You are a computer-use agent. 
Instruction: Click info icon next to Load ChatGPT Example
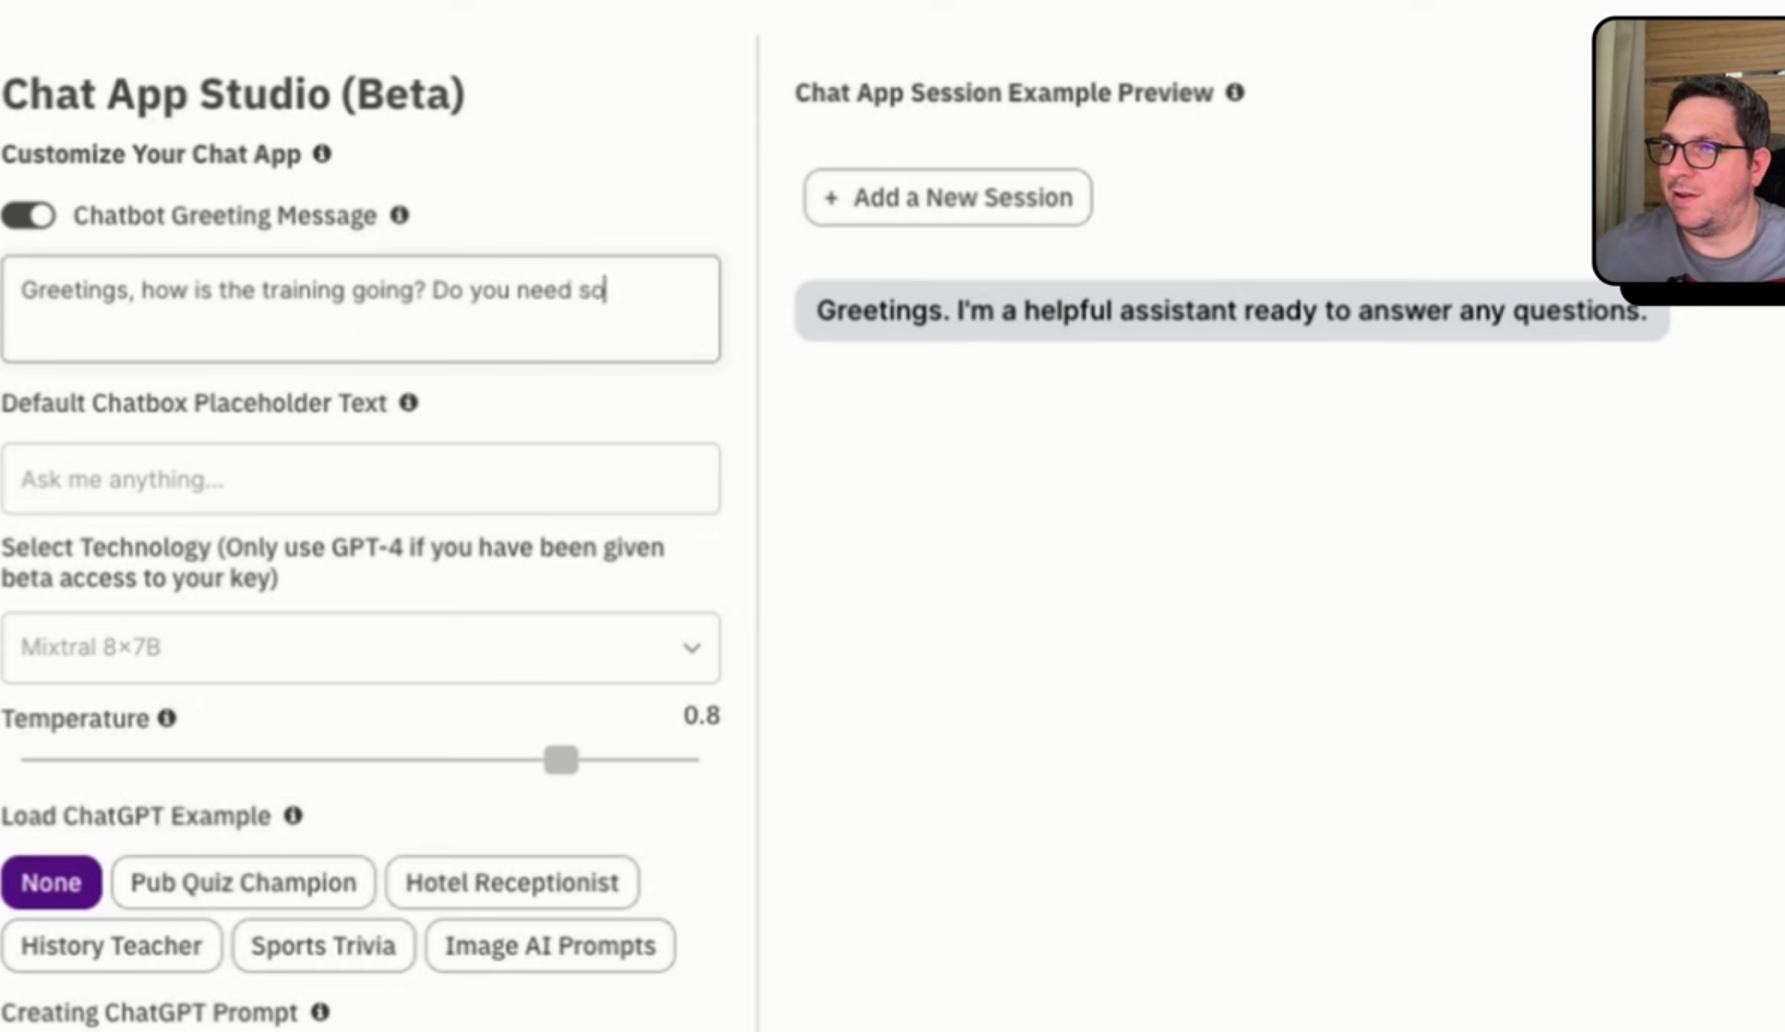point(293,815)
